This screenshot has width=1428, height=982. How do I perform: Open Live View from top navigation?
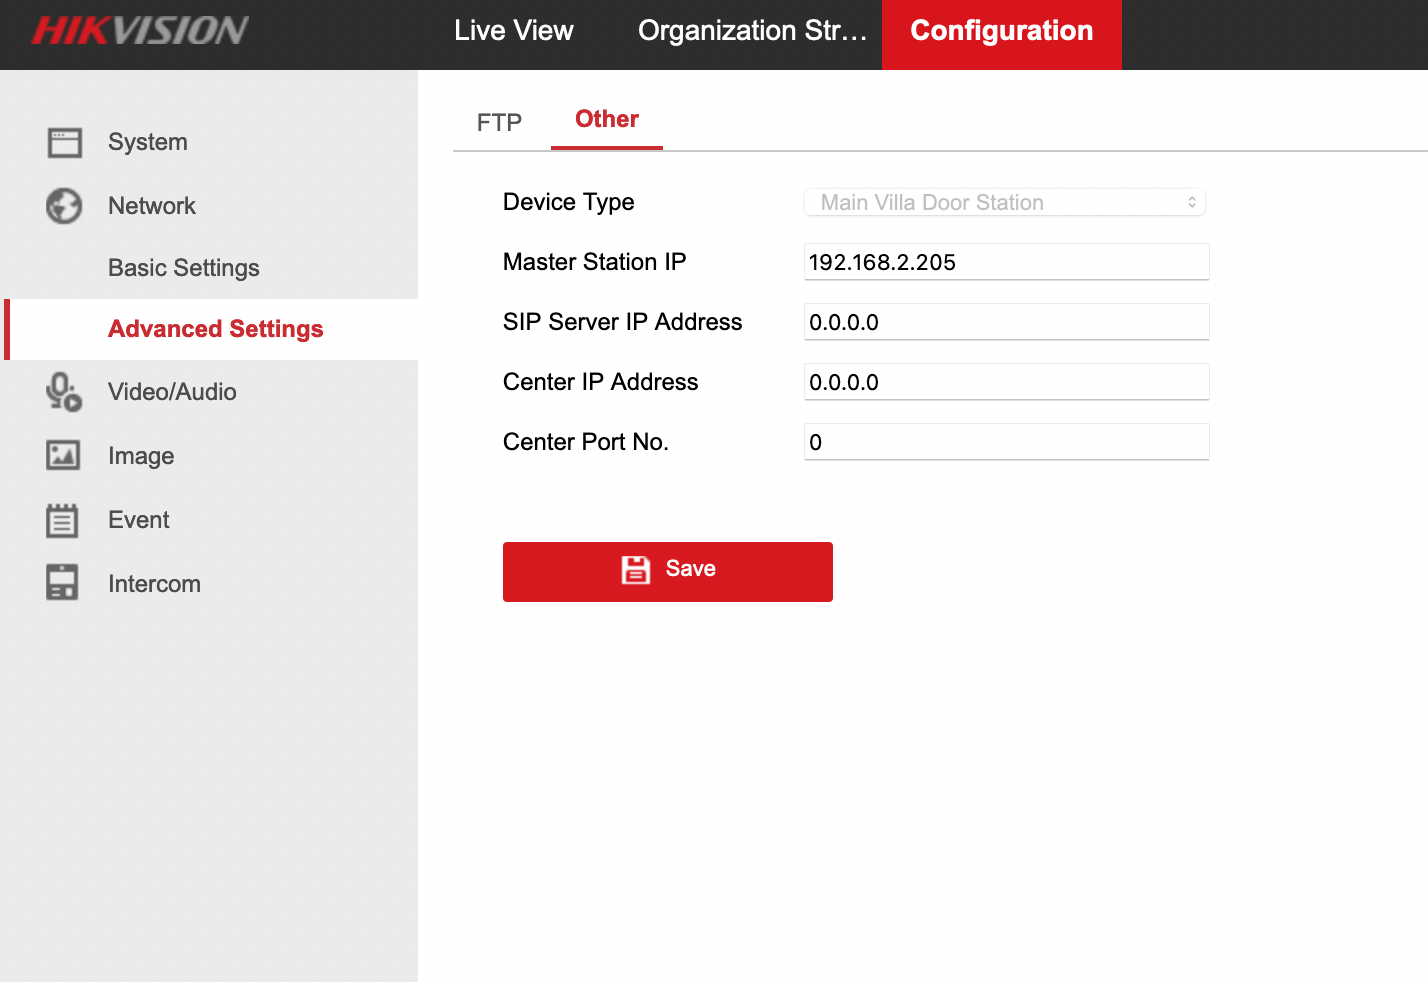[x=513, y=31]
